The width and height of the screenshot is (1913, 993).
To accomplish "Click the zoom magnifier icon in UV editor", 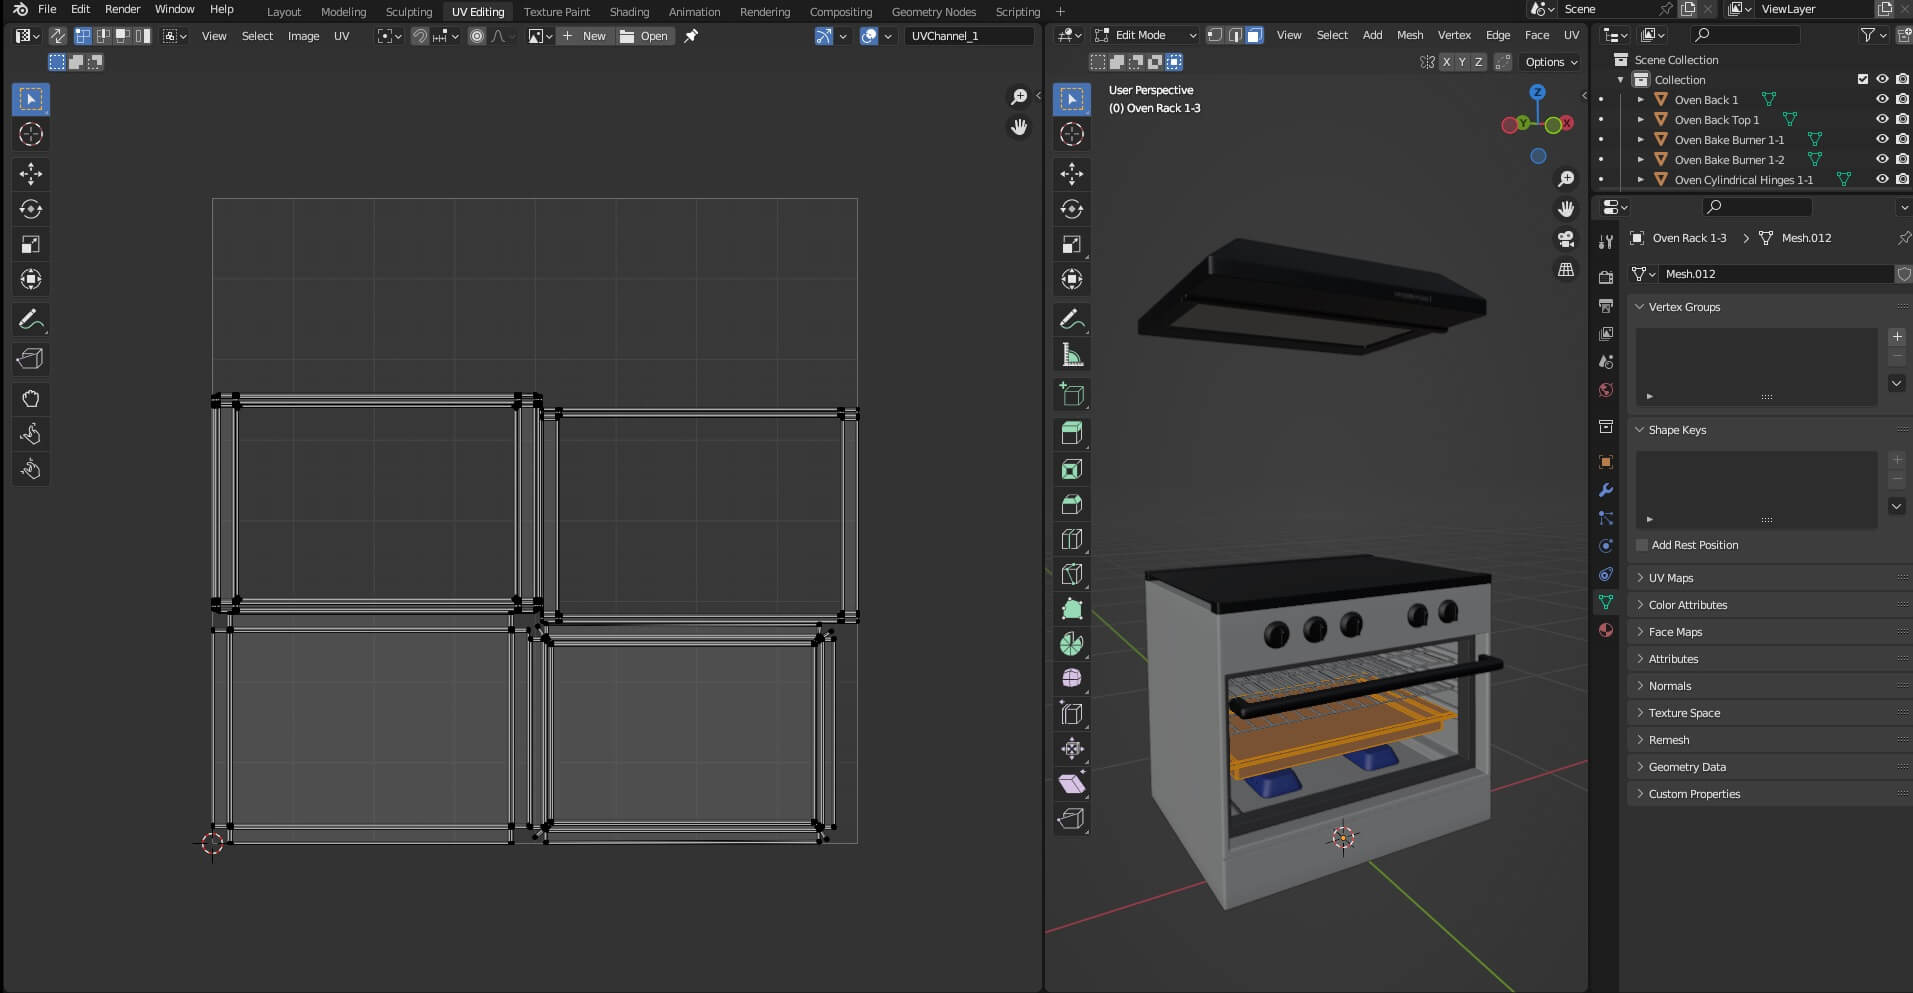I will 1018,97.
